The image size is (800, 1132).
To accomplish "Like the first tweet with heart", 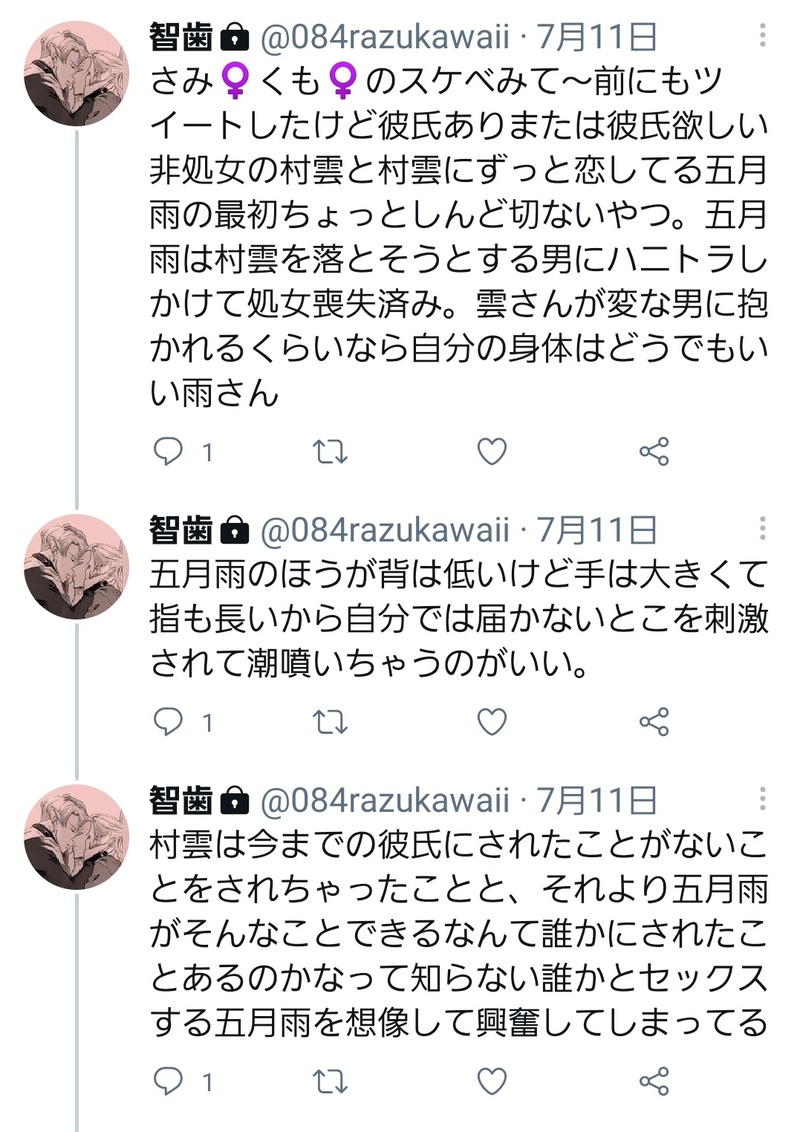I will click(491, 452).
